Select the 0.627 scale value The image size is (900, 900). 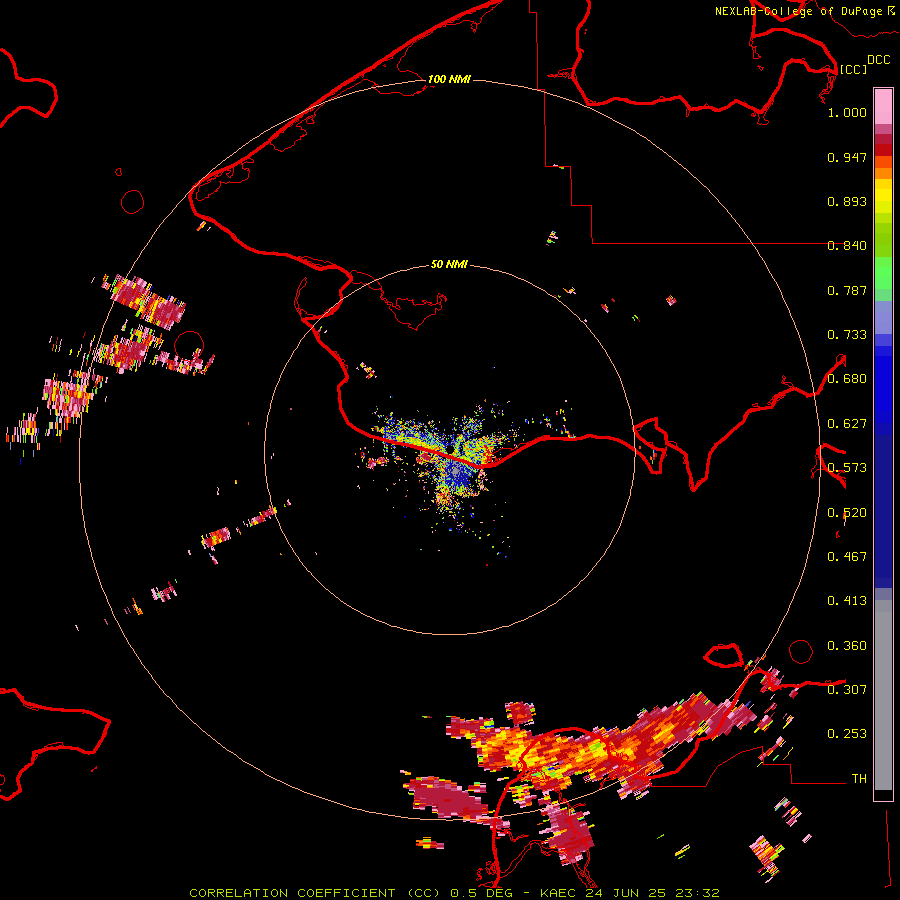coord(847,424)
